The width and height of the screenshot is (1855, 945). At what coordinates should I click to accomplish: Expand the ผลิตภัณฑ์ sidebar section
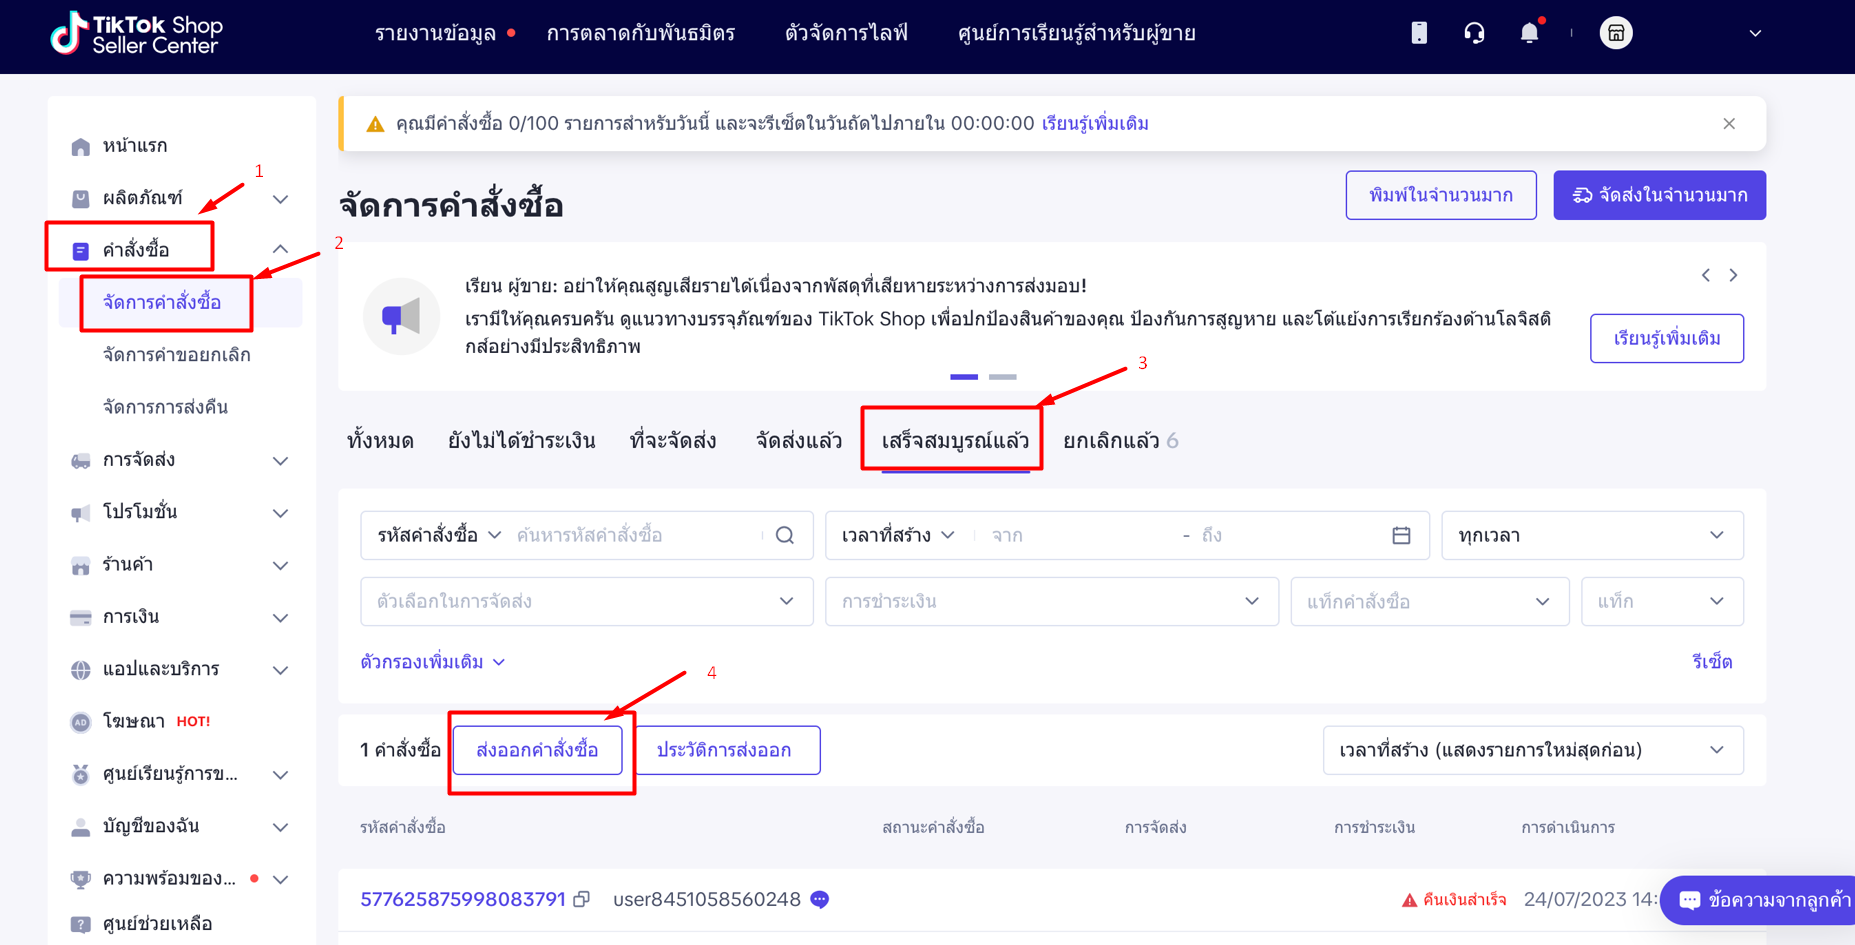(x=281, y=199)
